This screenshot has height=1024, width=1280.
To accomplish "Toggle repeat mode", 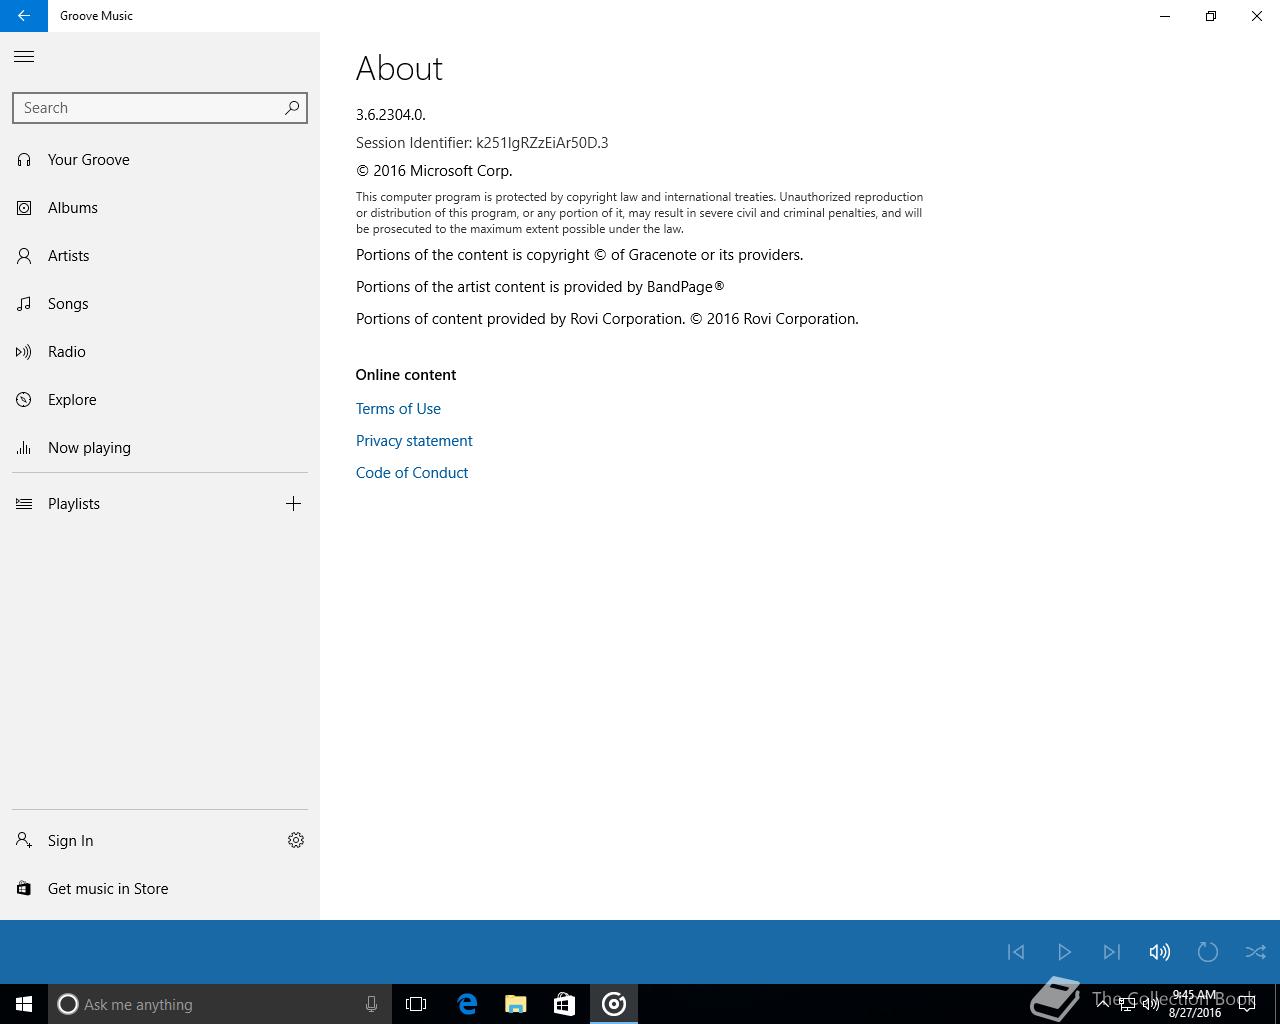I will (x=1208, y=952).
